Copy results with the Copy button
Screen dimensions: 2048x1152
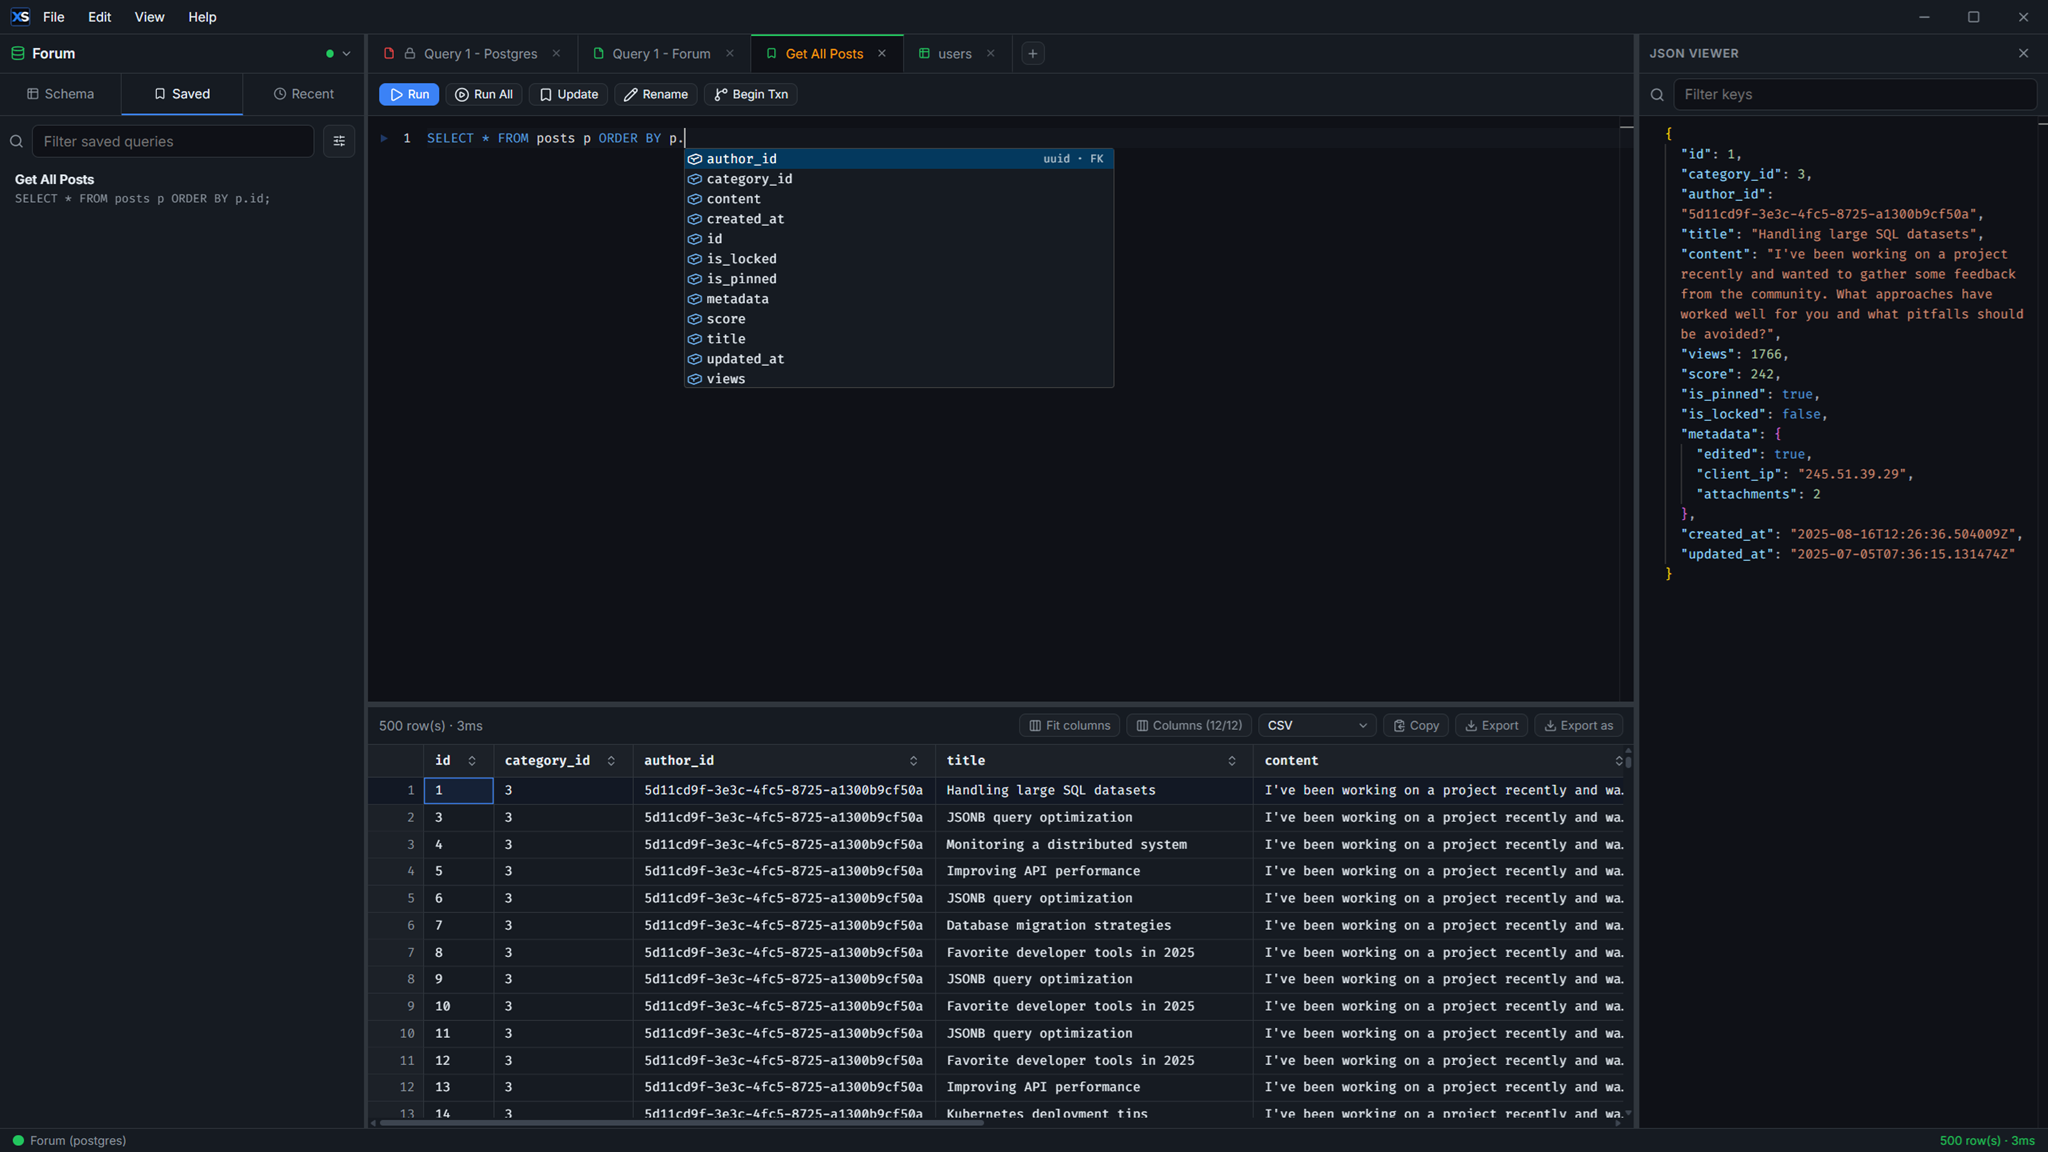click(x=1416, y=726)
